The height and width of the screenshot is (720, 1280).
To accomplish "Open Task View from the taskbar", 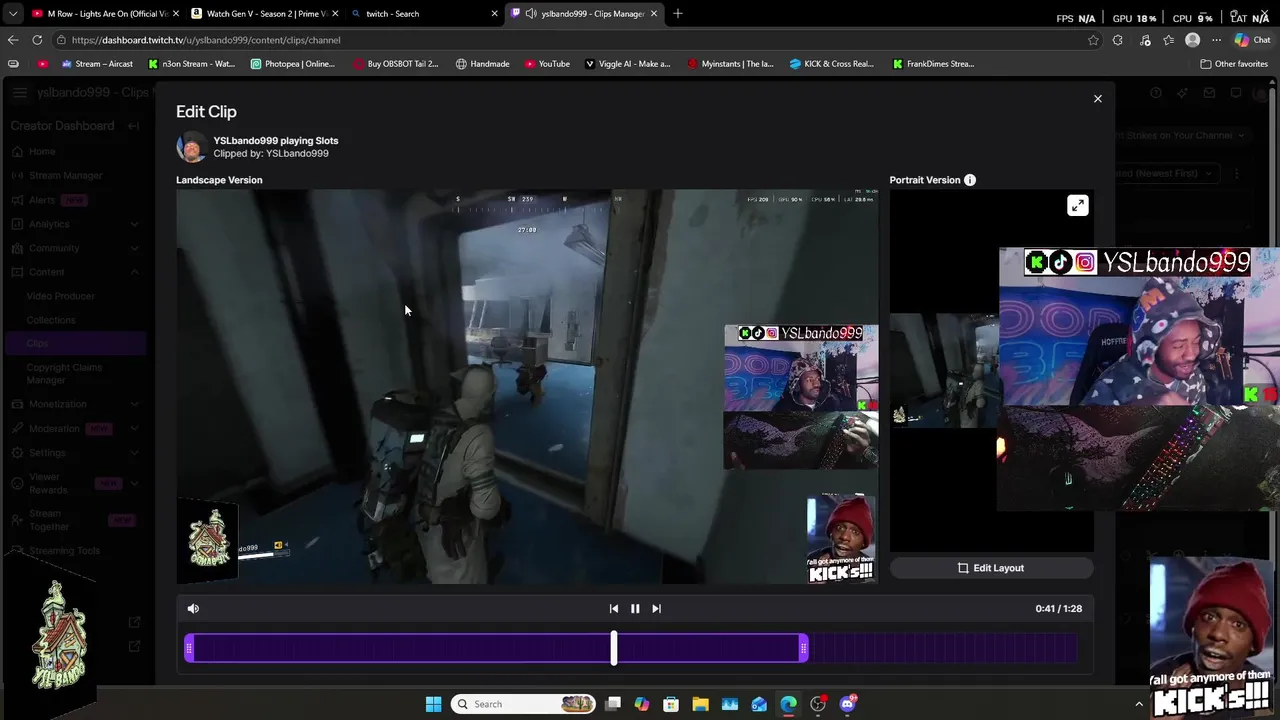I will click(613, 704).
